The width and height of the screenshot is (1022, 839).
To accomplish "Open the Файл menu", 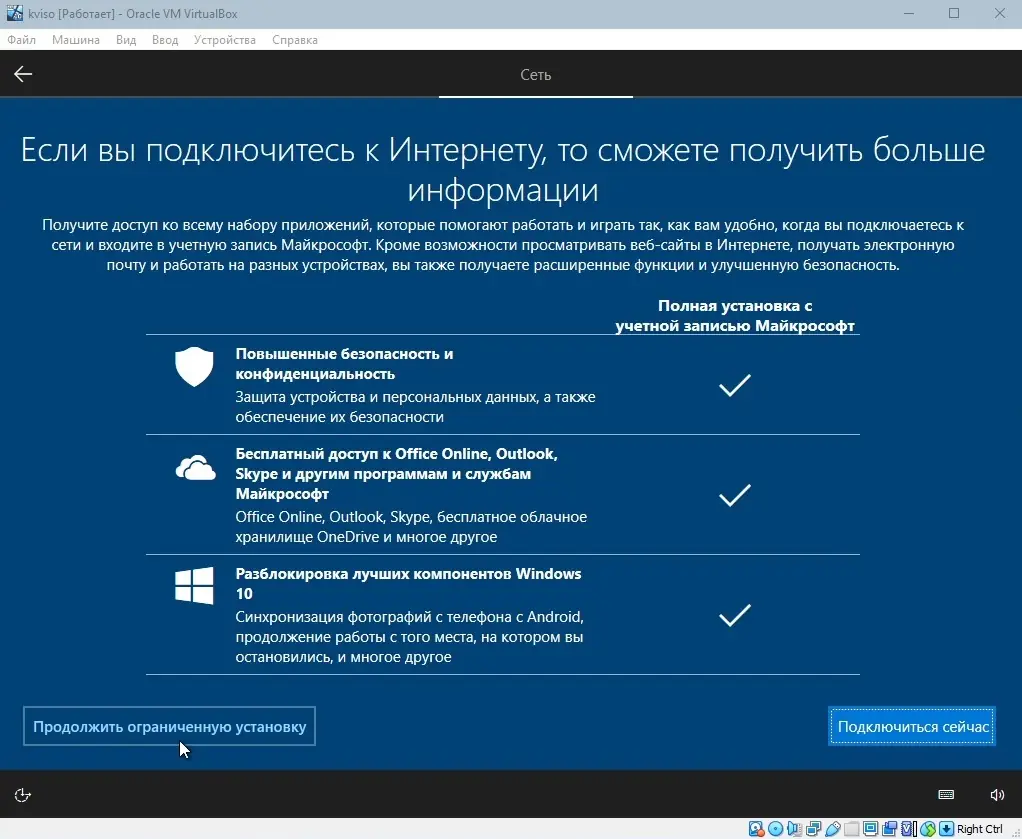I will (22, 40).
